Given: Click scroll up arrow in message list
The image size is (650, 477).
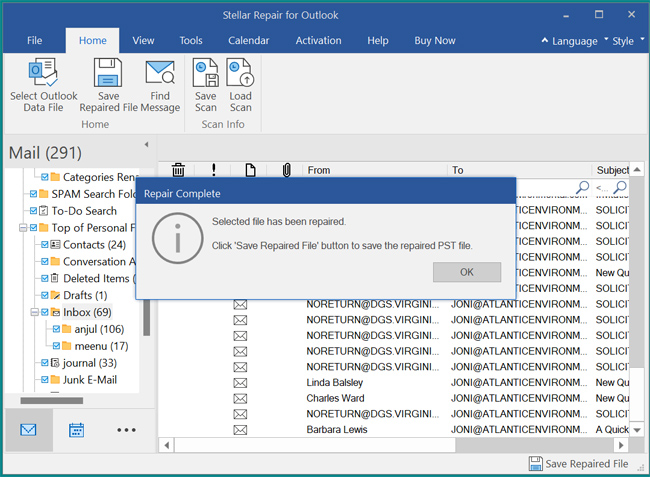Looking at the screenshot, I should (637, 169).
